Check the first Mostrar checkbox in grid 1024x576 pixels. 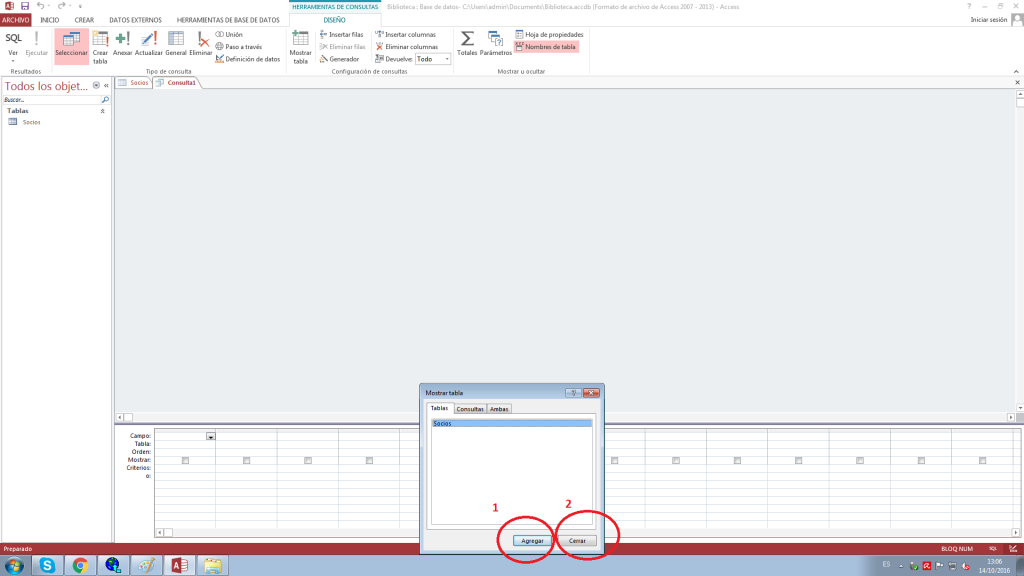pos(185,460)
